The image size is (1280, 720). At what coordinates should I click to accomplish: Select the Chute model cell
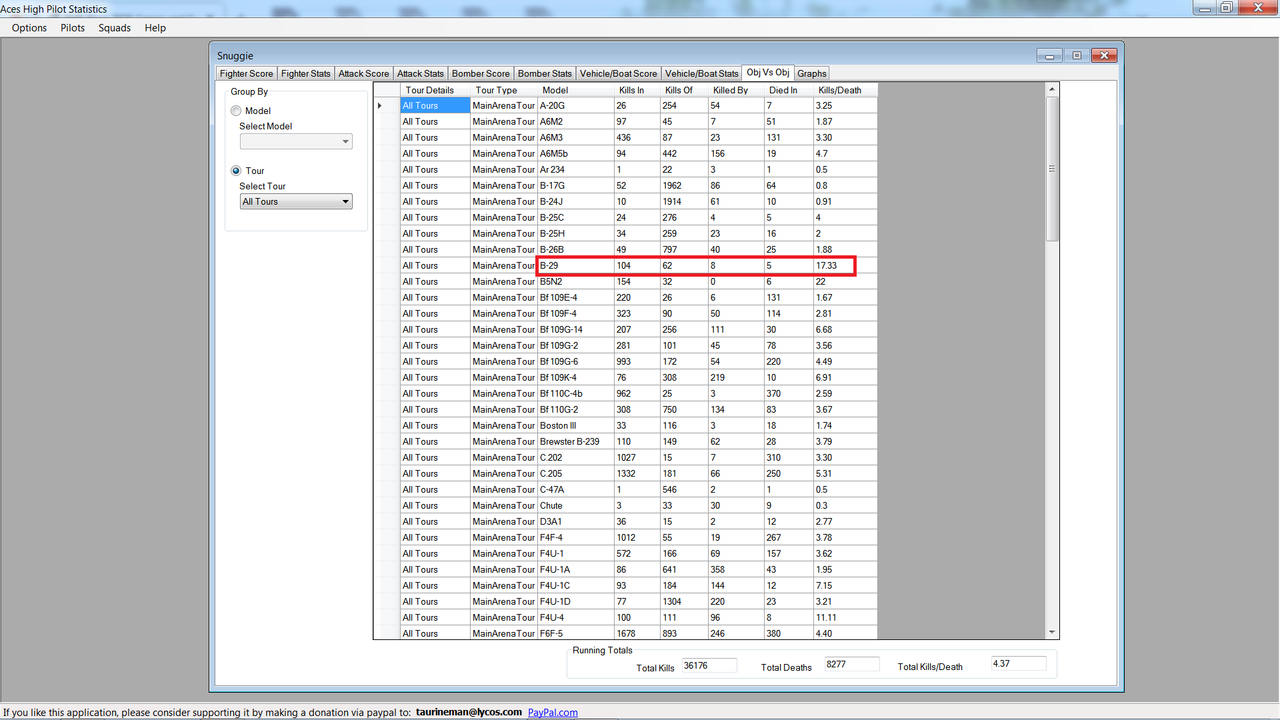coord(575,505)
